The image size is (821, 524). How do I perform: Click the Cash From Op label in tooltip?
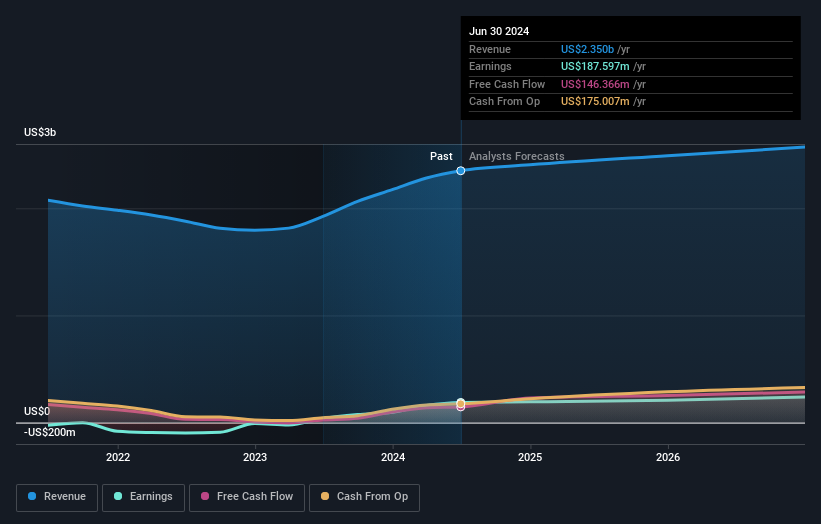pos(504,102)
